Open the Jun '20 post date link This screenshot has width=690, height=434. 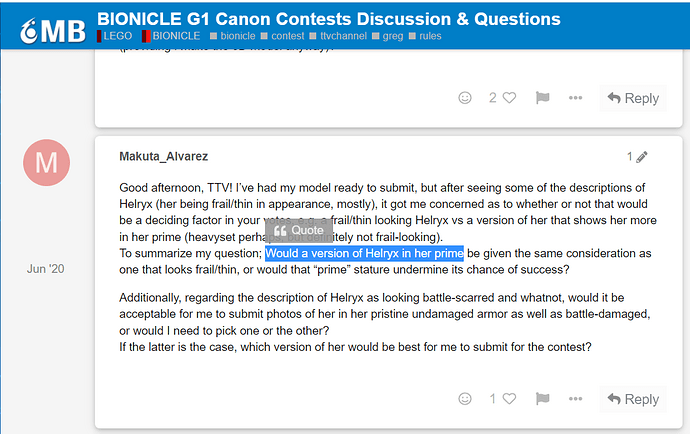coord(45,269)
